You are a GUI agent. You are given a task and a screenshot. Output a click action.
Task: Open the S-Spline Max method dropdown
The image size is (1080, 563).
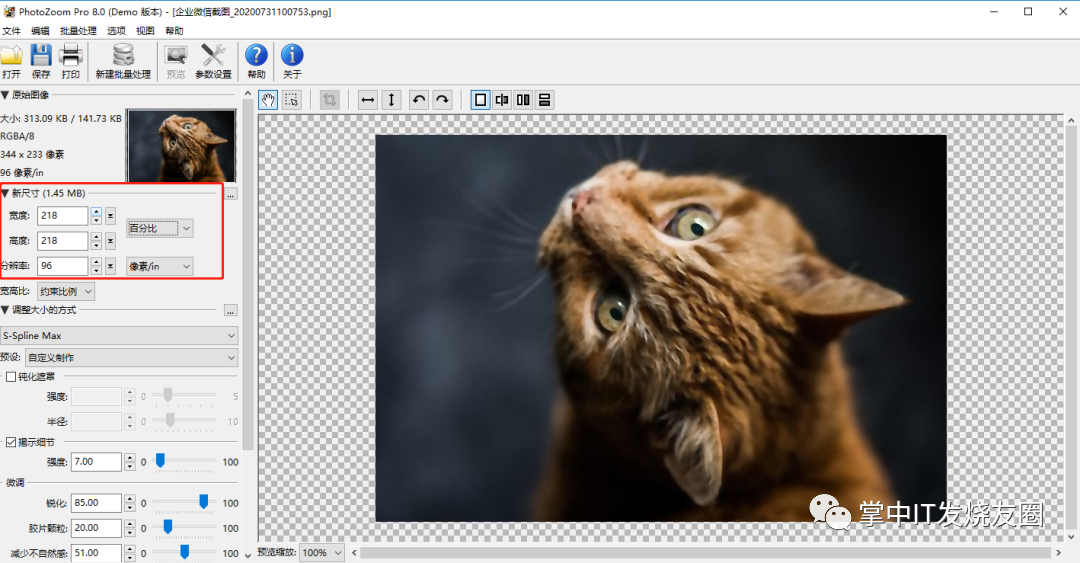tap(118, 336)
